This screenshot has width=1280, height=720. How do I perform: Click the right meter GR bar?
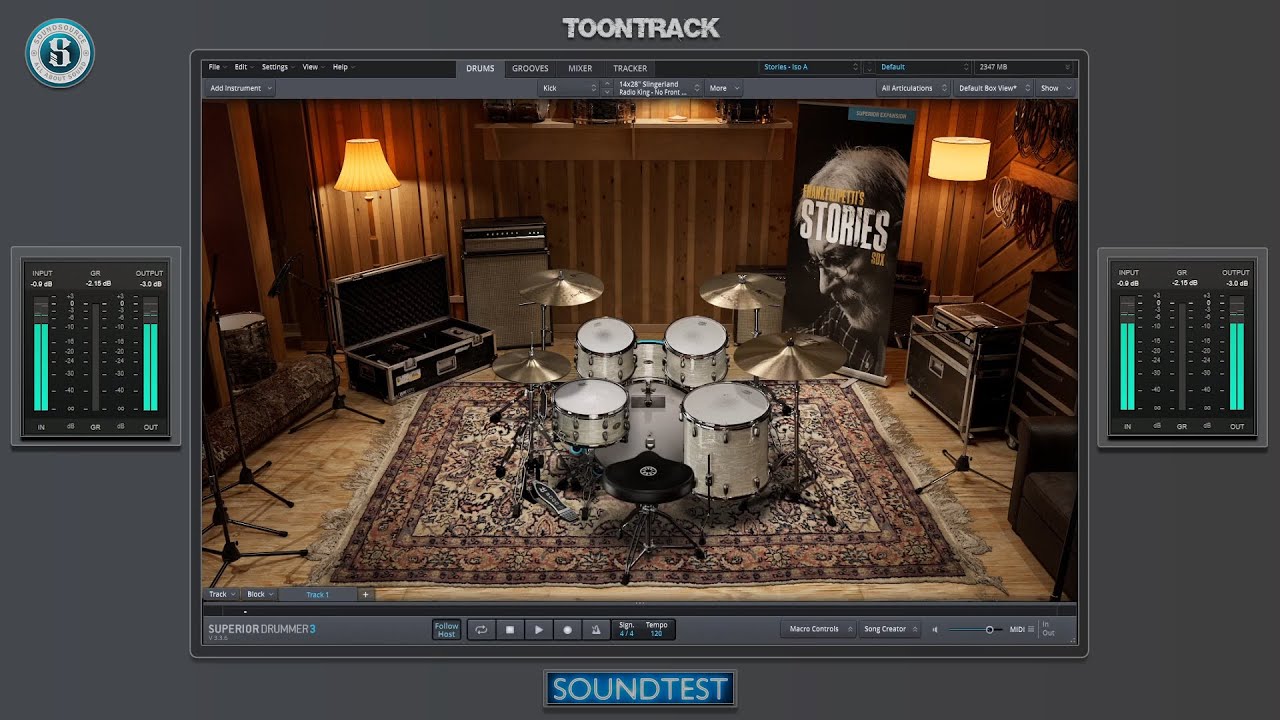1182,357
